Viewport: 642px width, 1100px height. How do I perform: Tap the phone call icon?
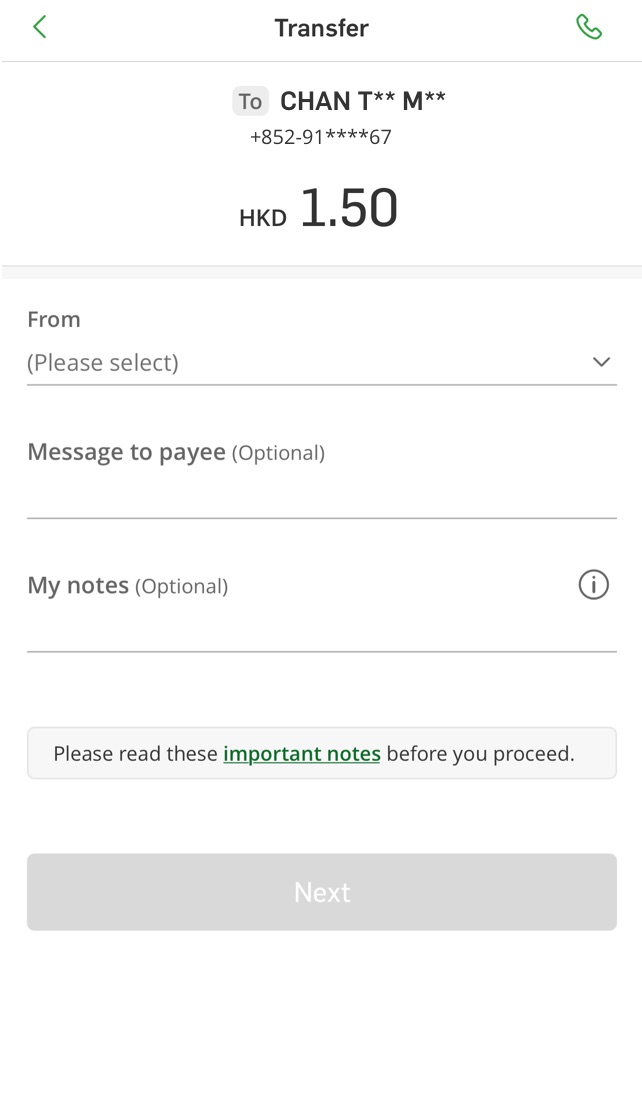pyautogui.click(x=589, y=27)
